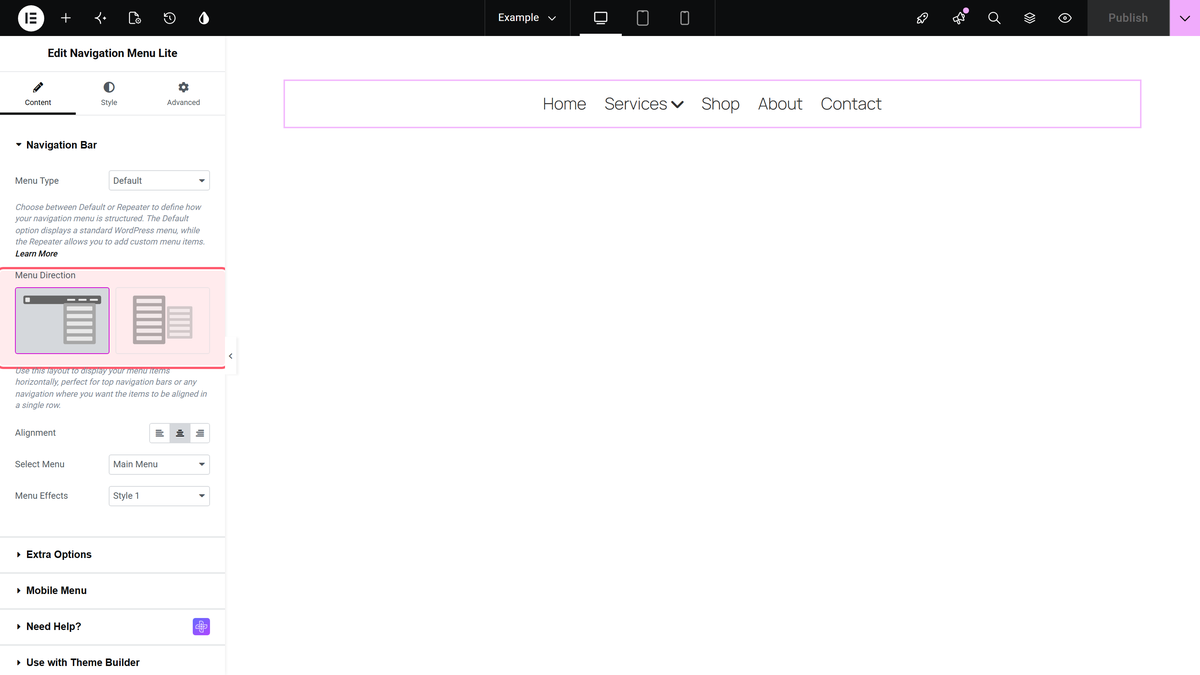
Task: Collapse the panel with the side arrow
Action: tap(231, 356)
